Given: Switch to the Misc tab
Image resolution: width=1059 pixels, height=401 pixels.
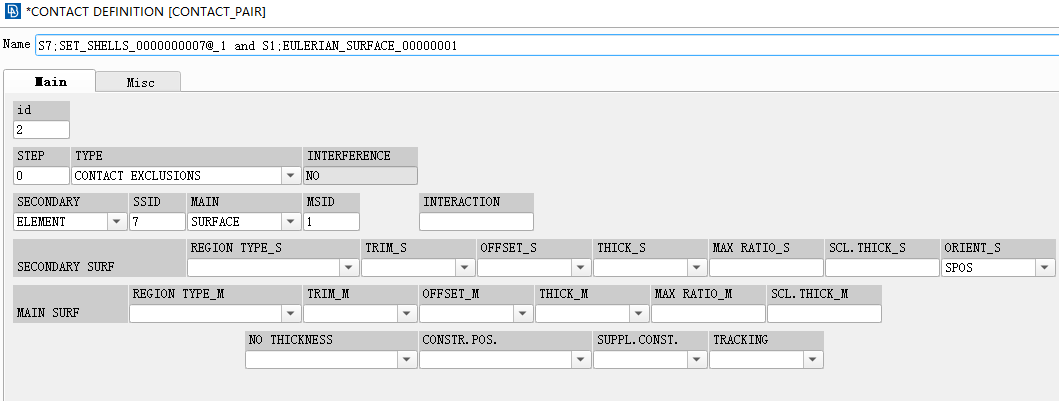Looking at the screenshot, I should 140,82.
